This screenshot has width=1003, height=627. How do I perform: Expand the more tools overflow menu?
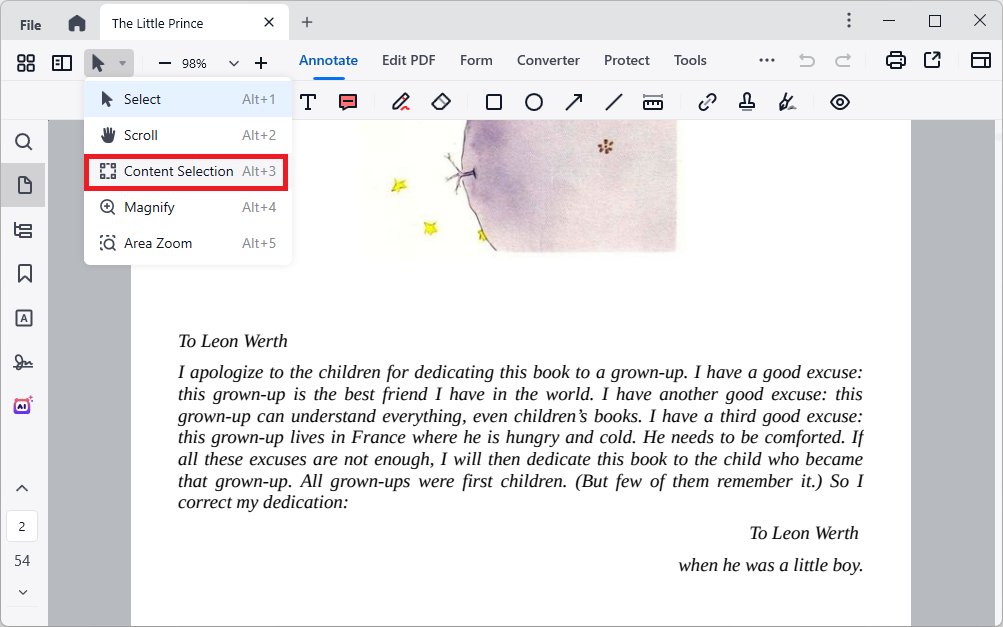click(x=766, y=60)
